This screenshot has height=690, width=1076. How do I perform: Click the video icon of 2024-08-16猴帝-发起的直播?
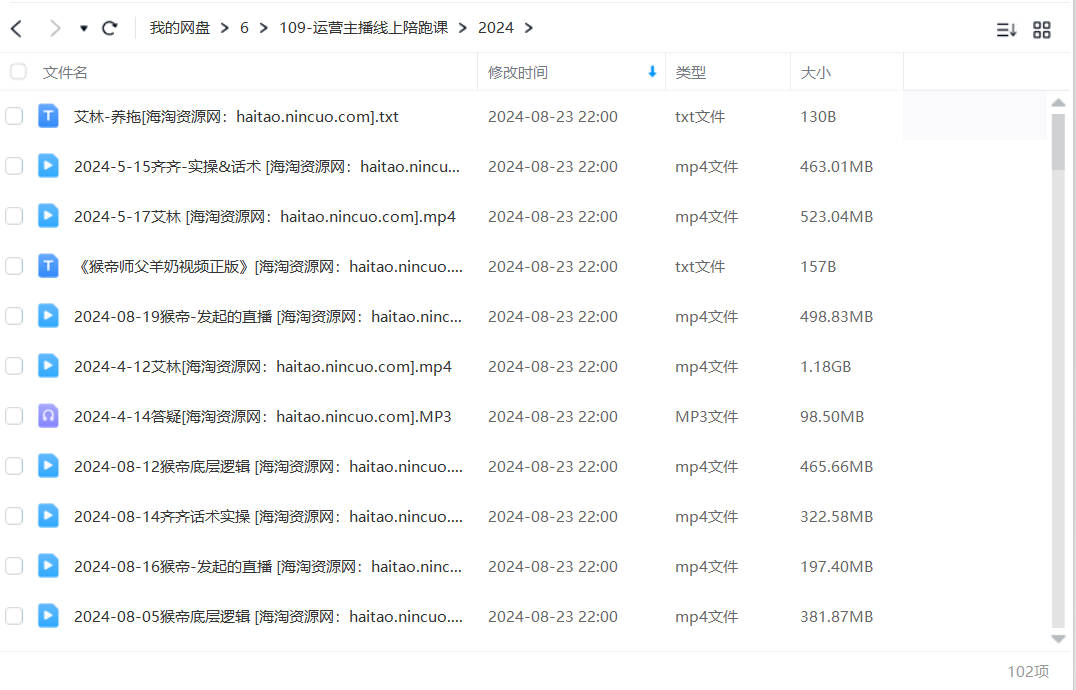tap(48, 567)
